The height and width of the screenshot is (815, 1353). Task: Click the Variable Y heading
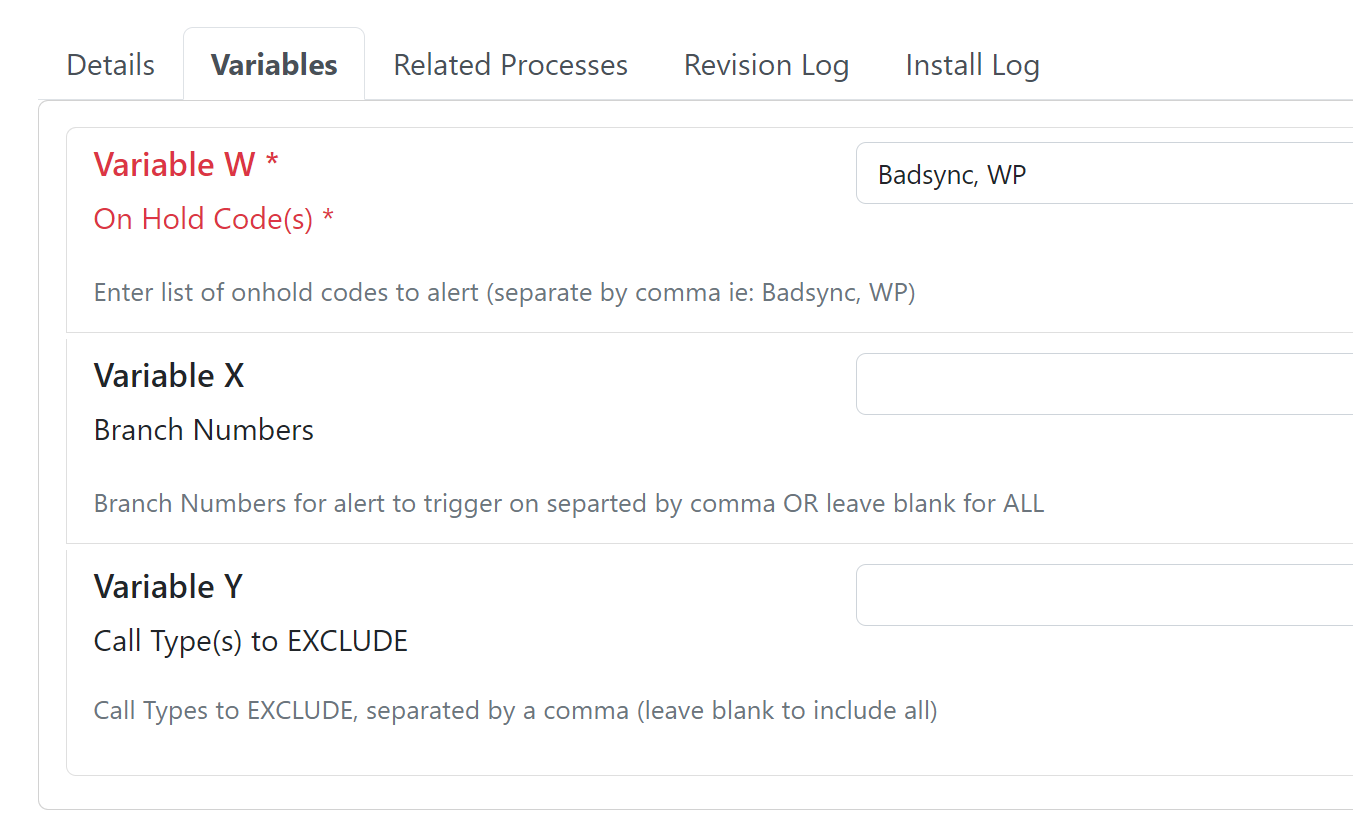tap(168, 587)
